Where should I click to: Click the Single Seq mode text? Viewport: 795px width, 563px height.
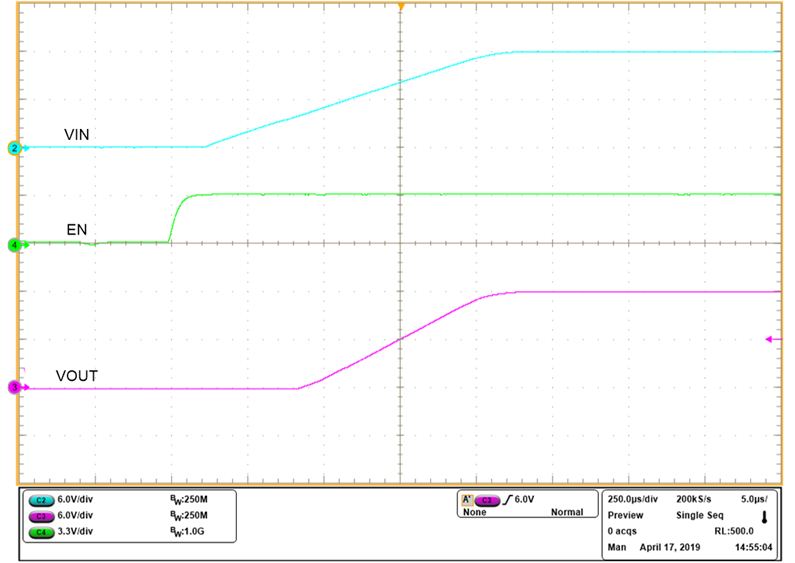[700, 516]
